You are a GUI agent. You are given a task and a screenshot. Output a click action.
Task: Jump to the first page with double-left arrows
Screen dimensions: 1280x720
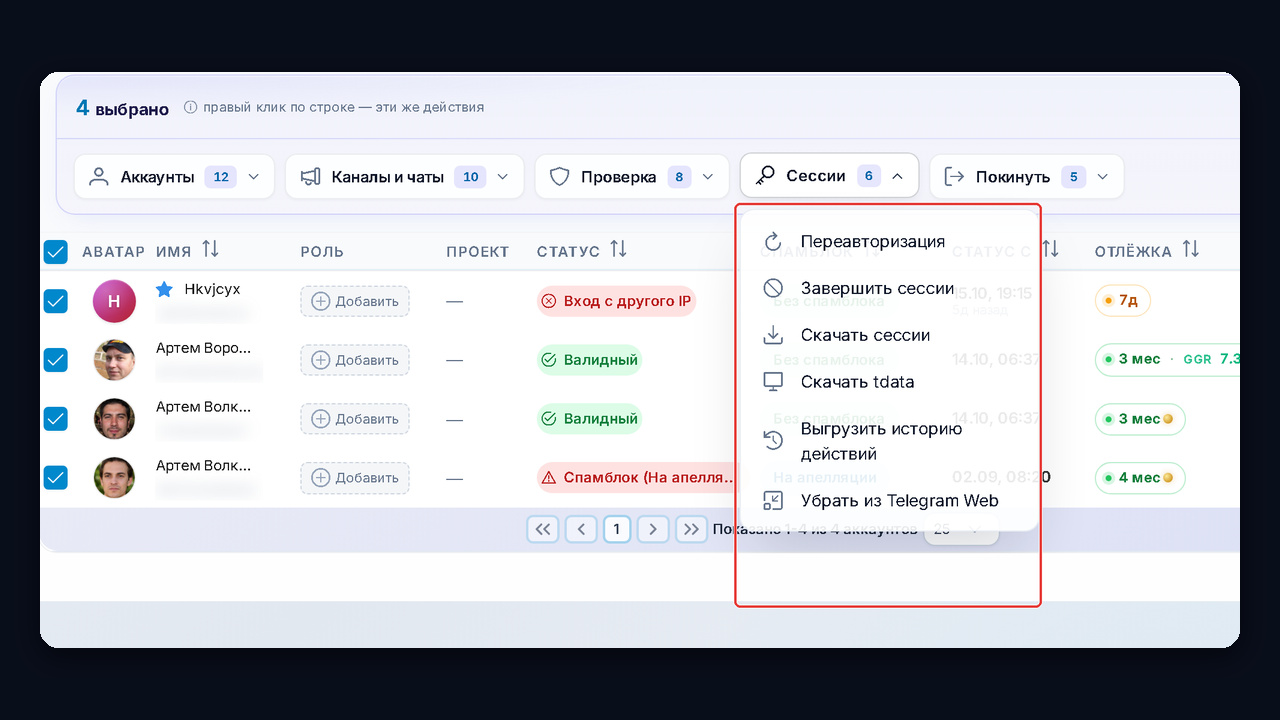click(543, 529)
